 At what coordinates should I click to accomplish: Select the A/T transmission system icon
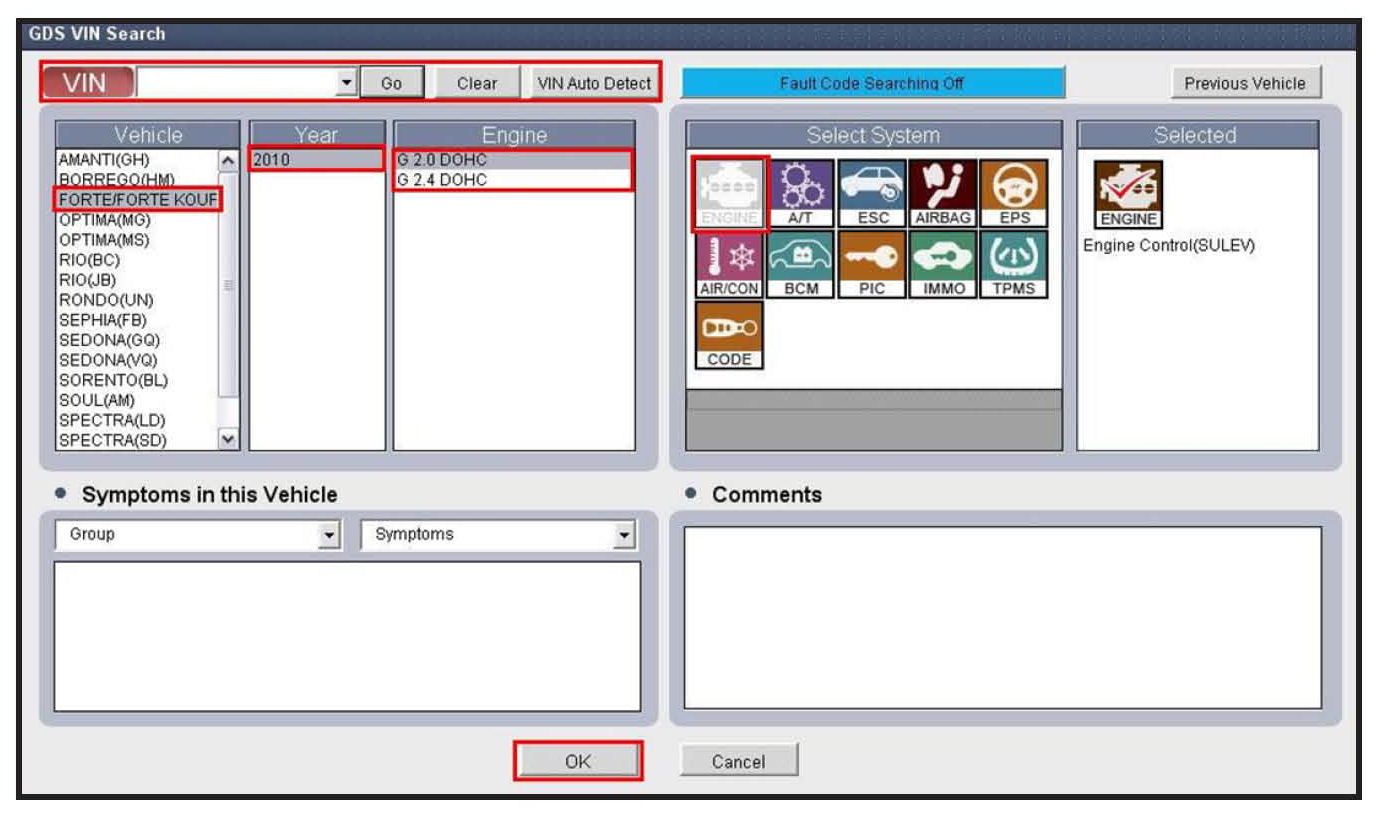(x=800, y=192)
